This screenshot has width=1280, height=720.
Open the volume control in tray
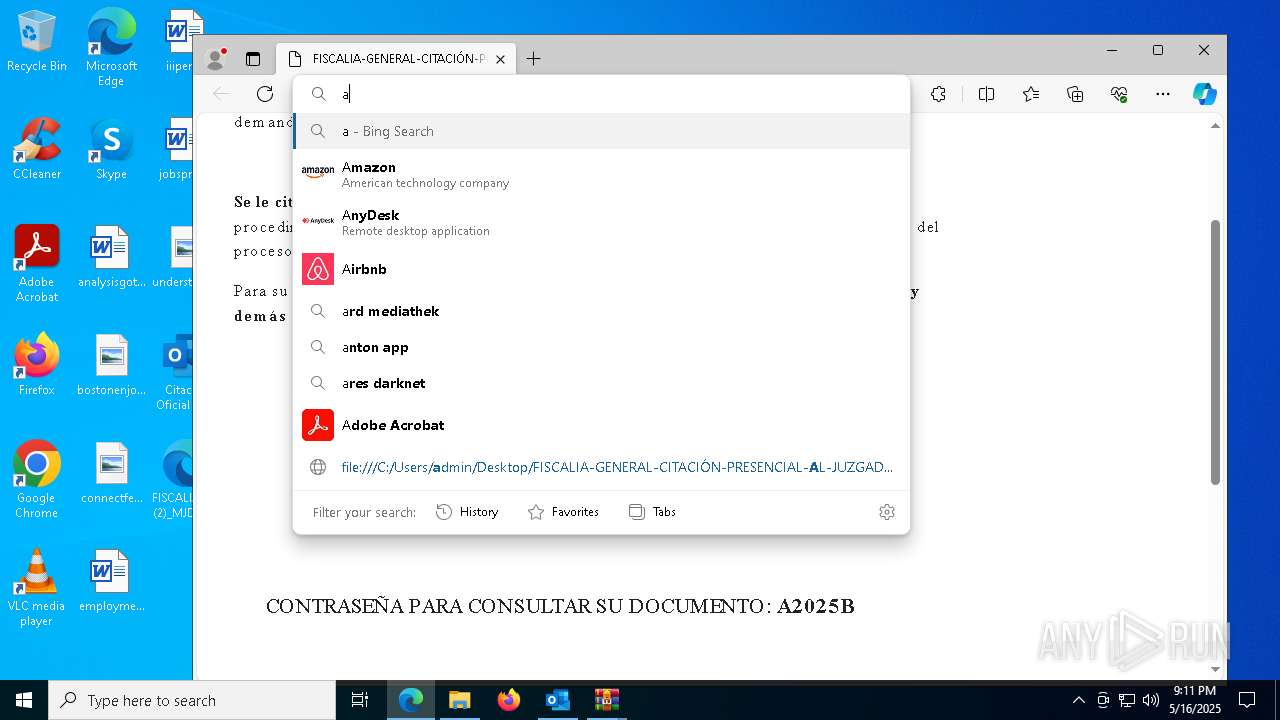click(1150, 700)
